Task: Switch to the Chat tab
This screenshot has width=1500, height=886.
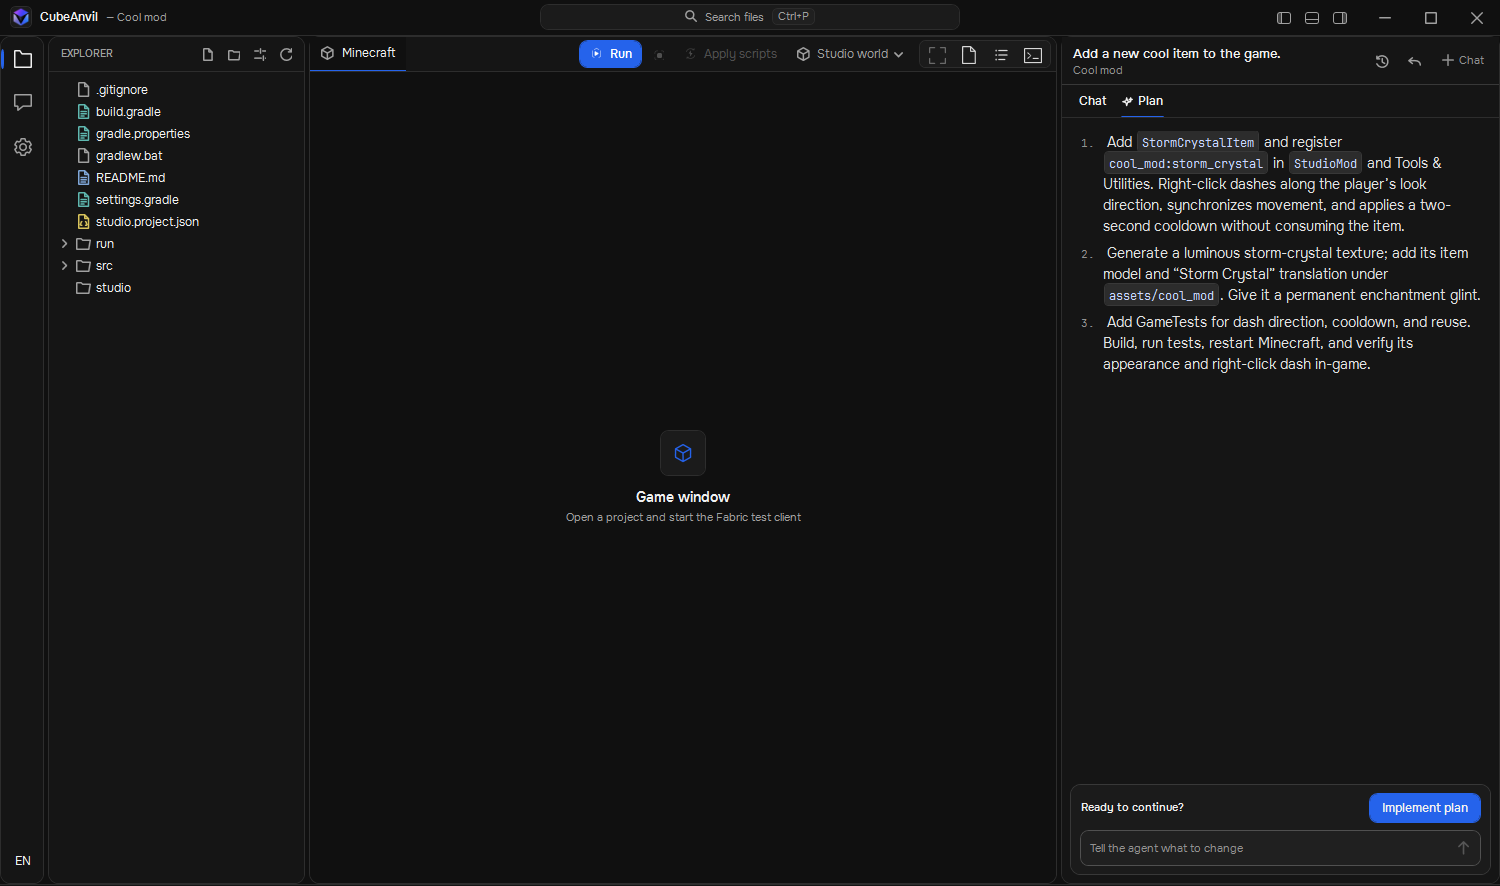Action: [1092, 101]
